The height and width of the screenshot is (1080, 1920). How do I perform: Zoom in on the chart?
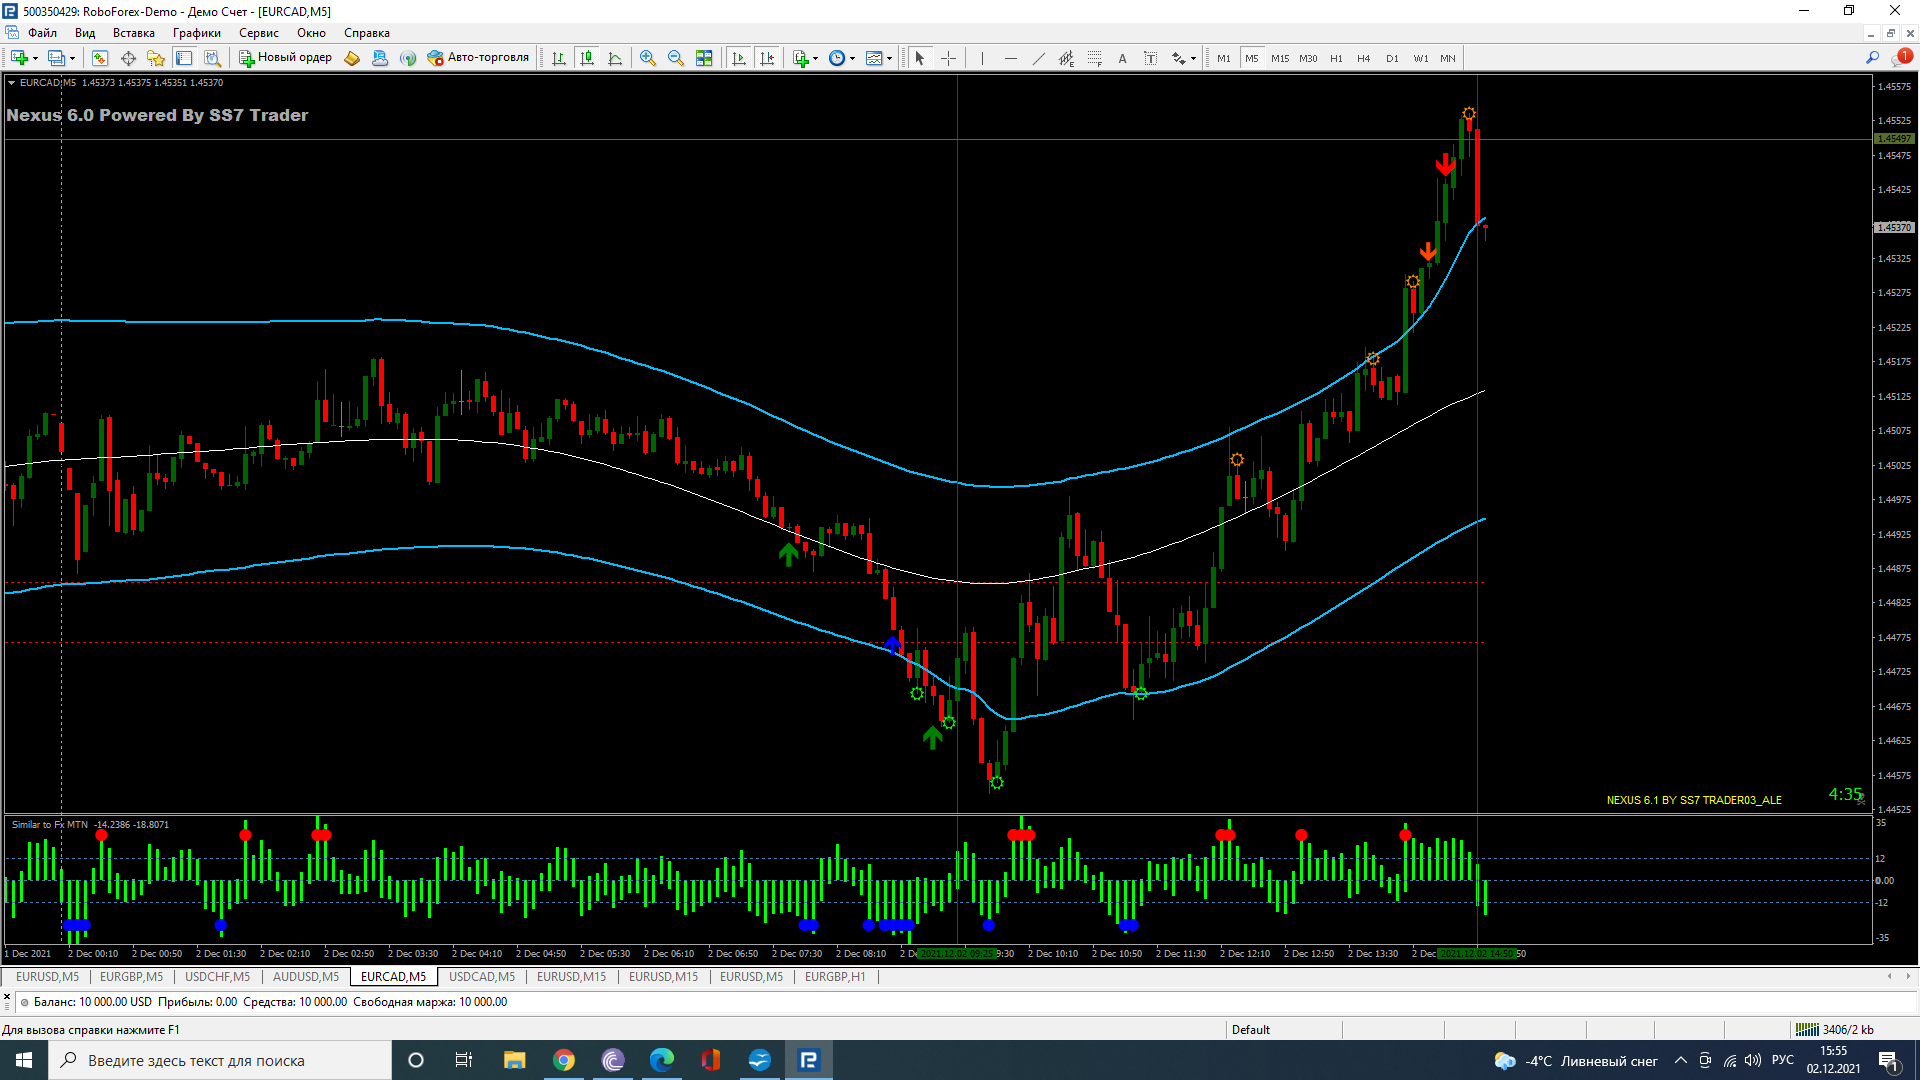pos(648,58)
